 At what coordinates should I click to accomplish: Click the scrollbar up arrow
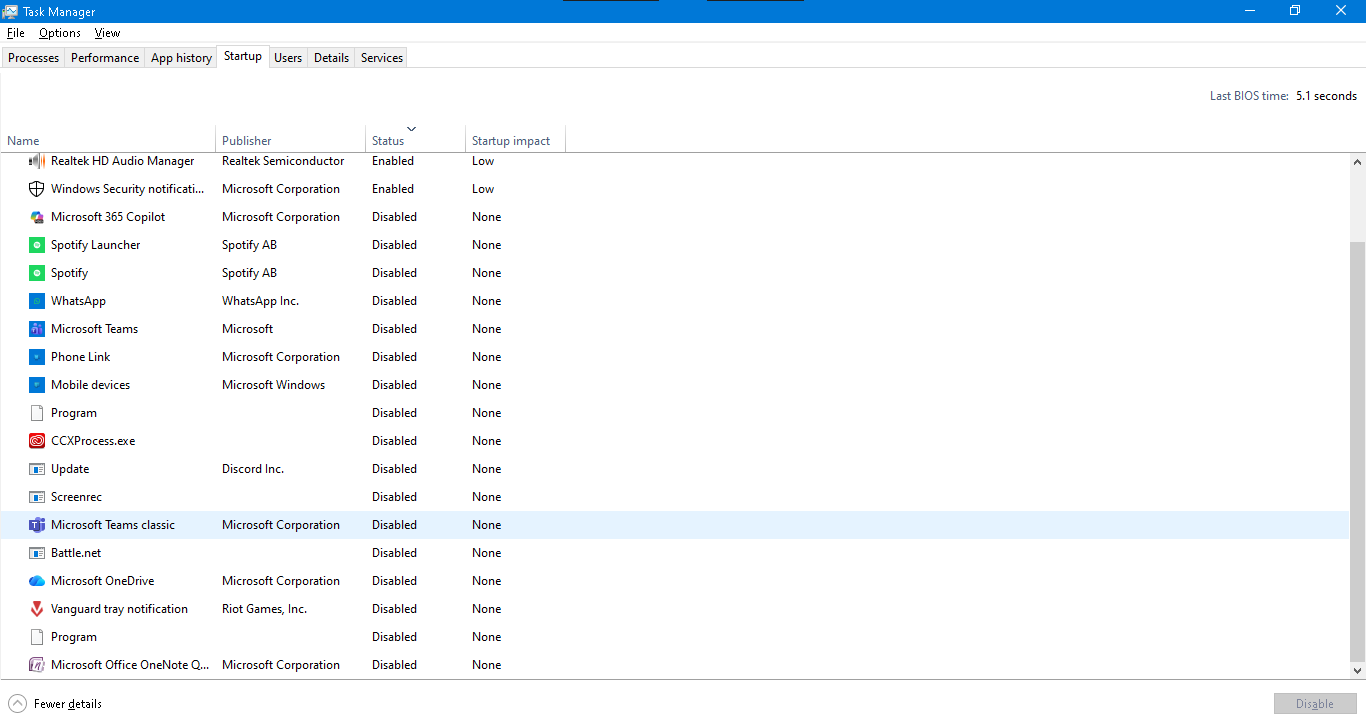(1357, 161)
